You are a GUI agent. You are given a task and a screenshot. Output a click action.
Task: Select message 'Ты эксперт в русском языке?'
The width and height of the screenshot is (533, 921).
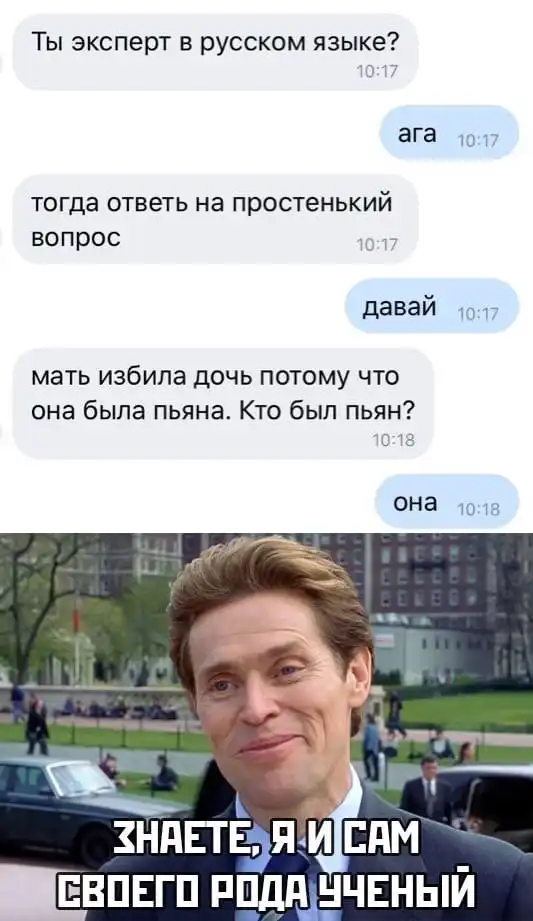(x=215, y=53)
